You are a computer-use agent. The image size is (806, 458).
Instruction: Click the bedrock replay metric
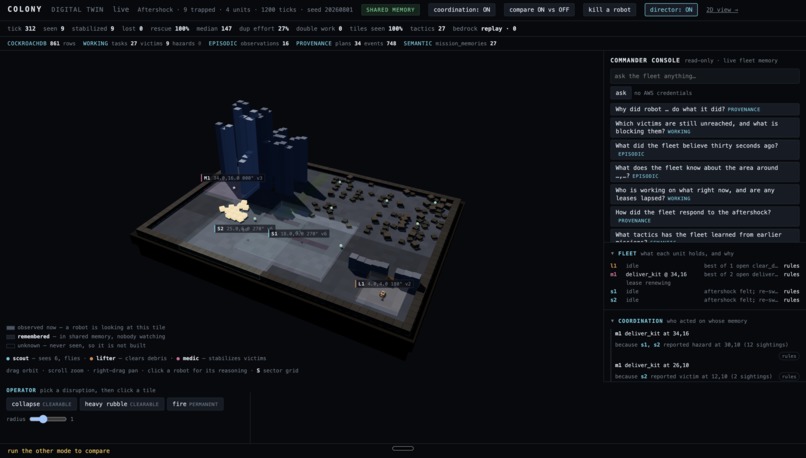coord(484,29)
